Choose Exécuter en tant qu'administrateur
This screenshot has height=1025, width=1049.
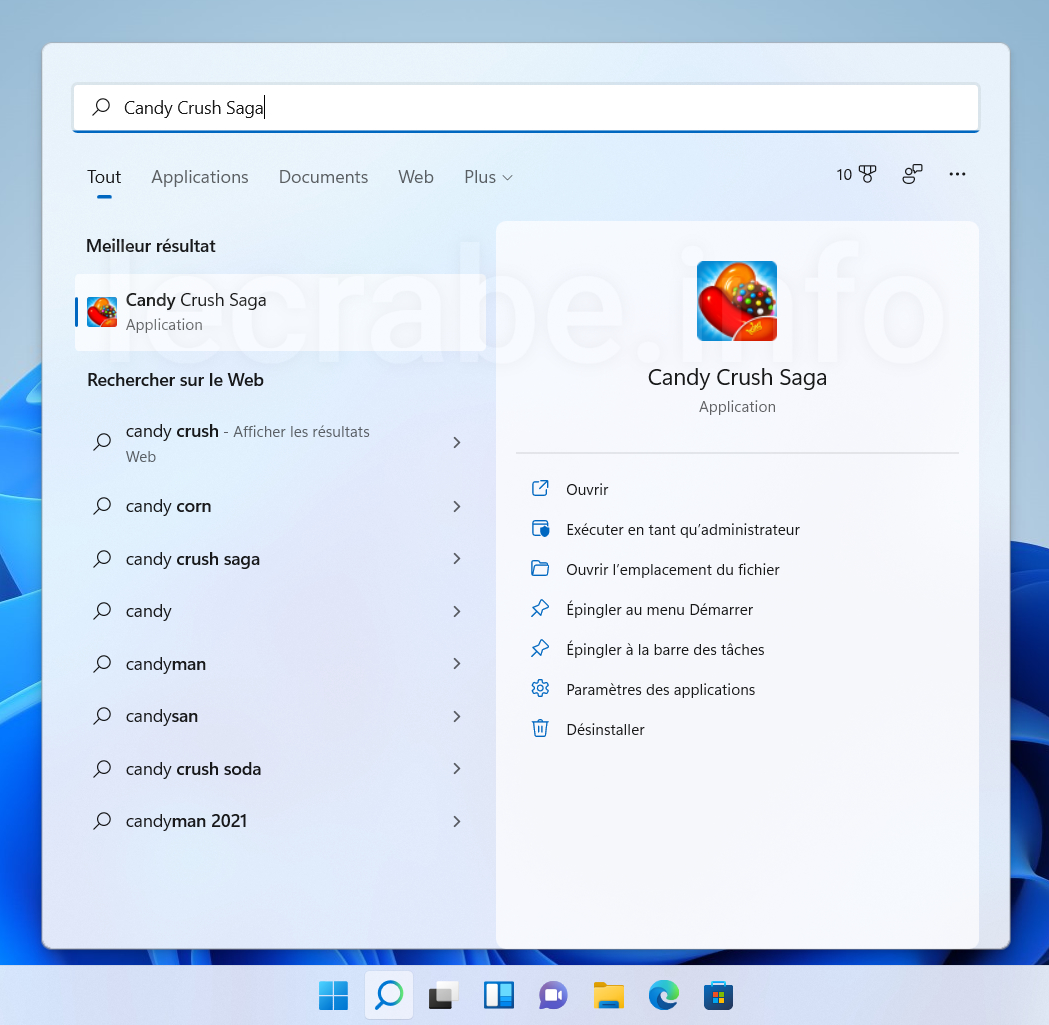tap(682, 530)
